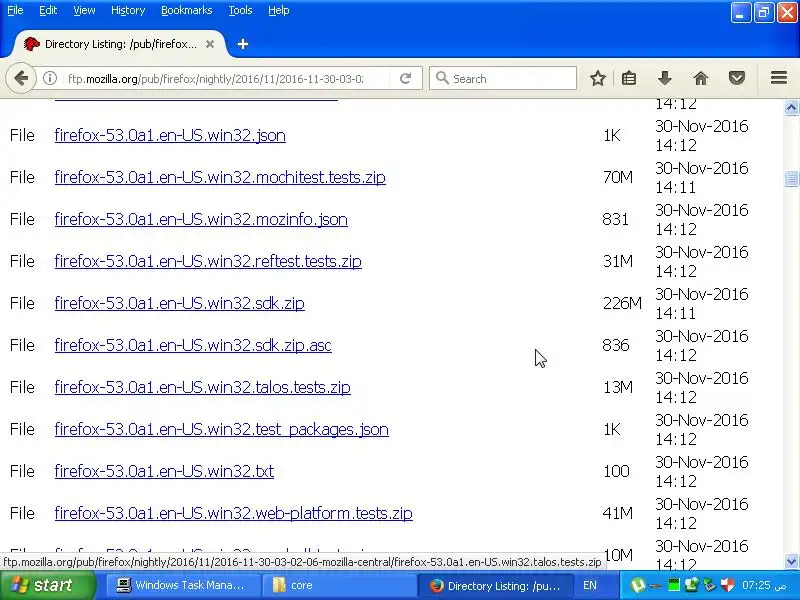800x600 pixels.
Task: Download firefox-53.0a1.en-US.win32.json
Action: 170,135
